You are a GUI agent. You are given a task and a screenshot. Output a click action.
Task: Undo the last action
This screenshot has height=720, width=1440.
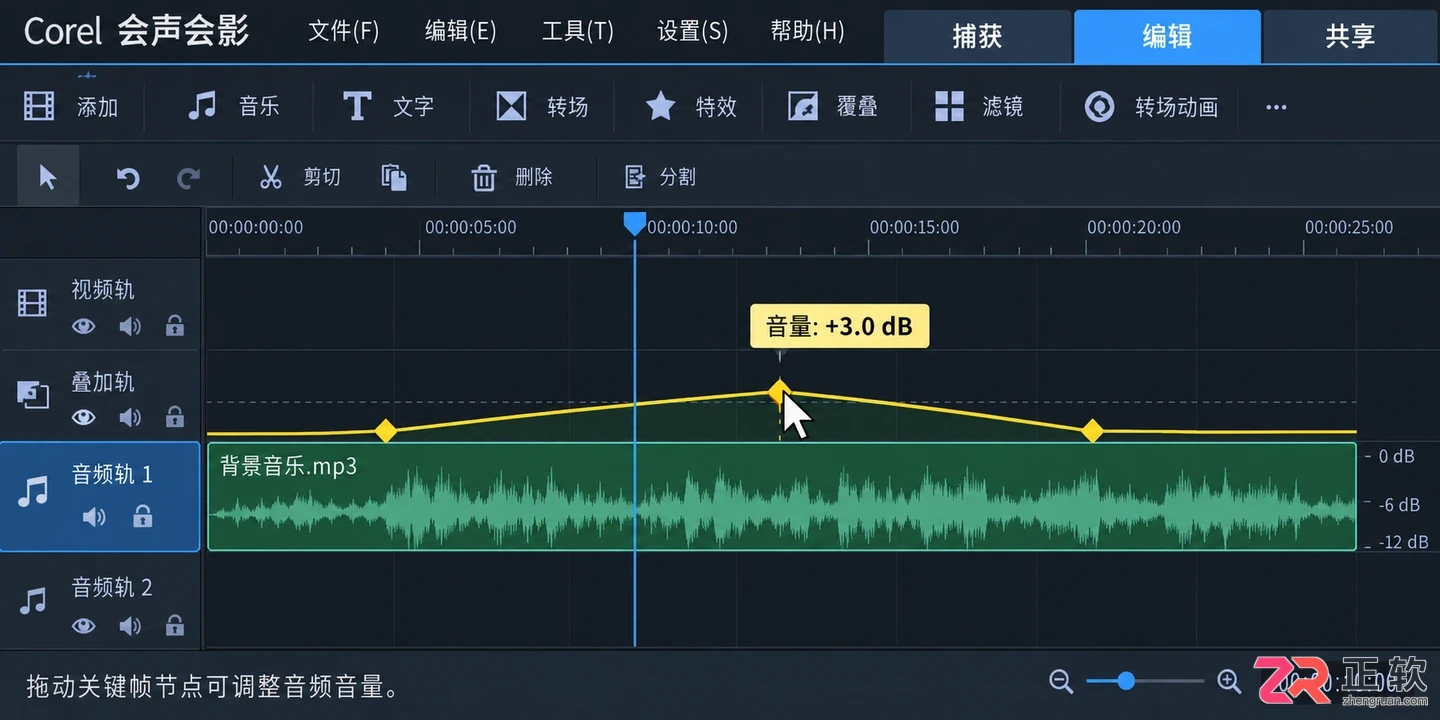coord(128,178)
